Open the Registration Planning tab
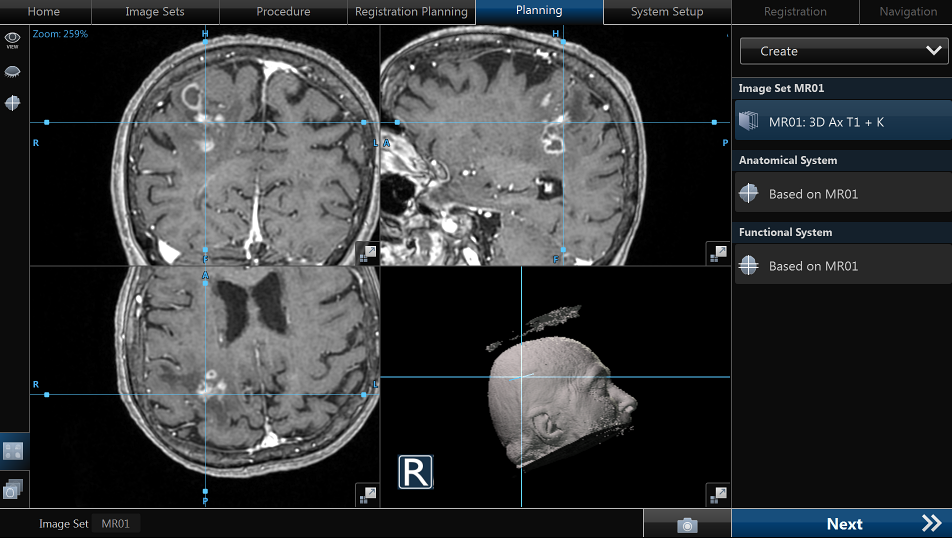 (x=411, y=12)
